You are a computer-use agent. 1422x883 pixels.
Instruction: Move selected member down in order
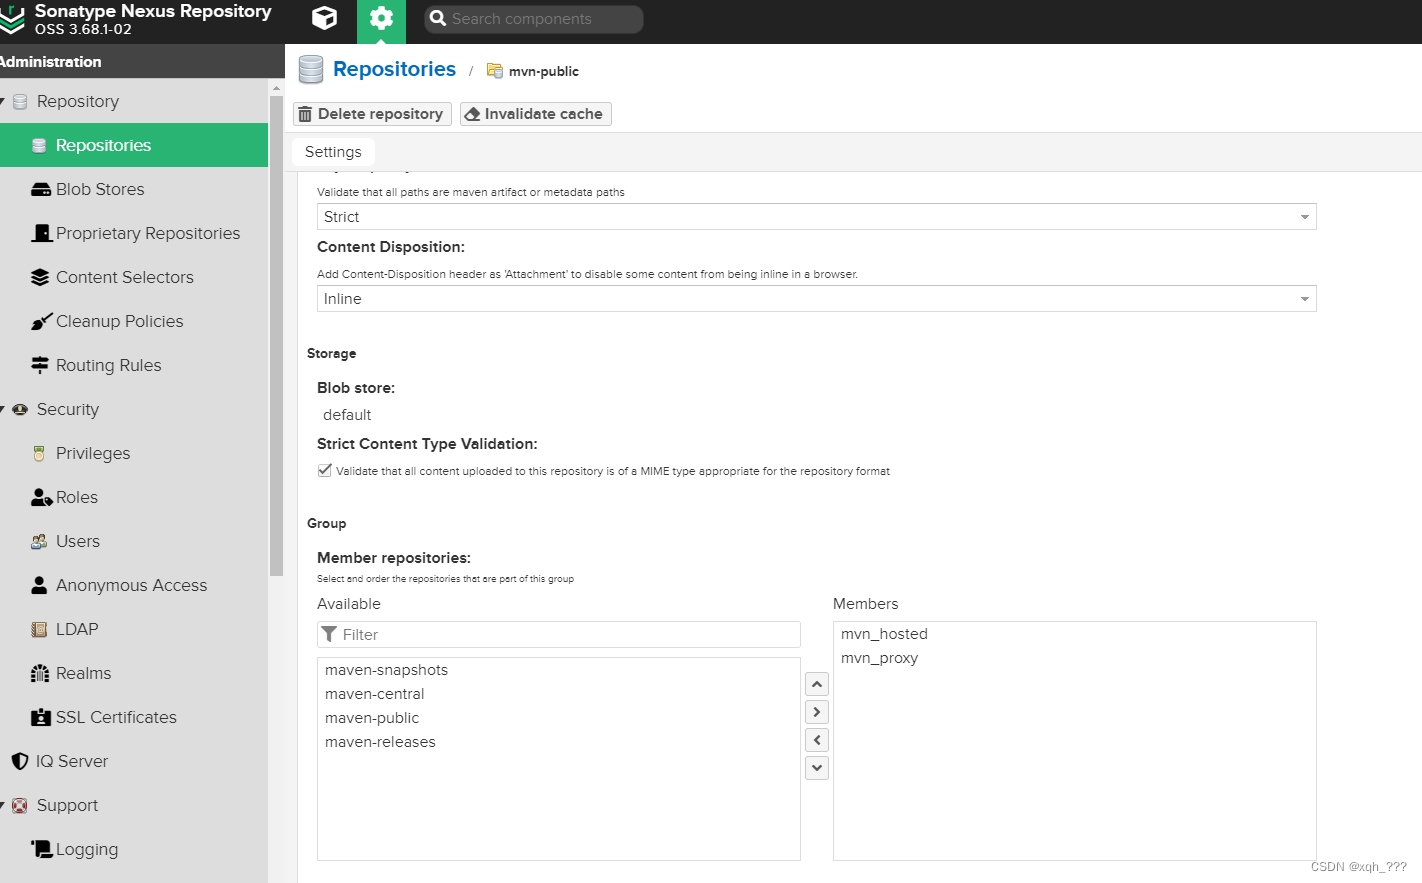point(817,768)
